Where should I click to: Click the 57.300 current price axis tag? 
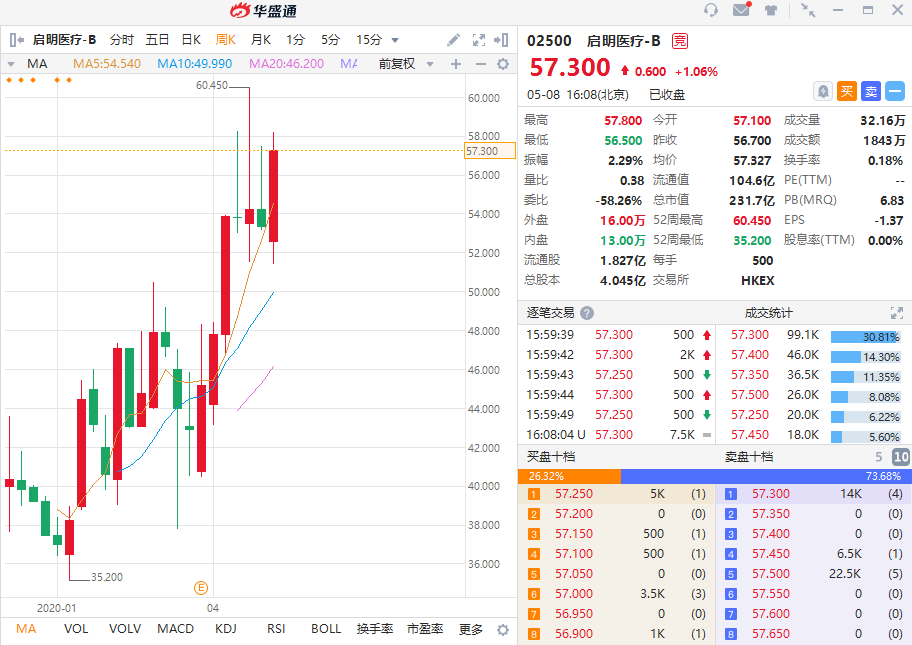(x=490, y=151)
